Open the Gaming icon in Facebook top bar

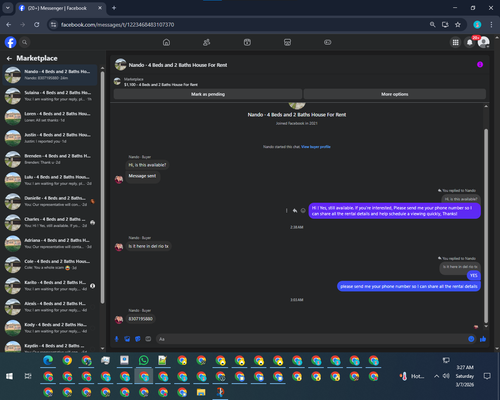pos(328,42)
